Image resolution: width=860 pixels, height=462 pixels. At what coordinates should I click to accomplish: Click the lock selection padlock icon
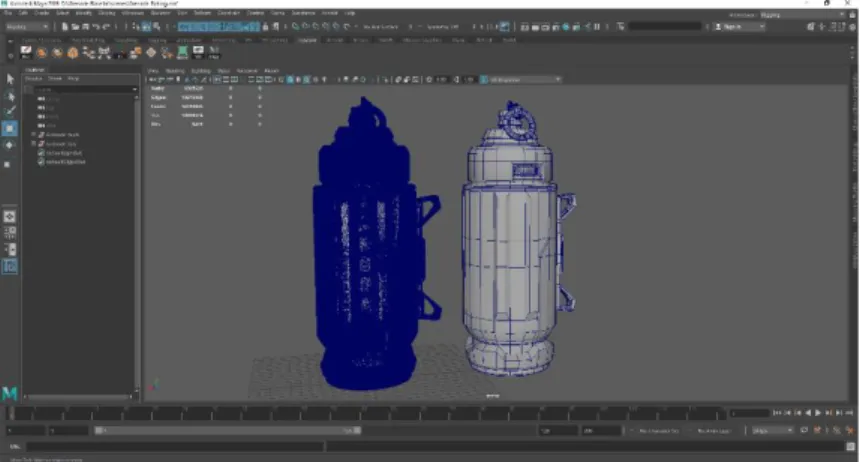[266, 26]
